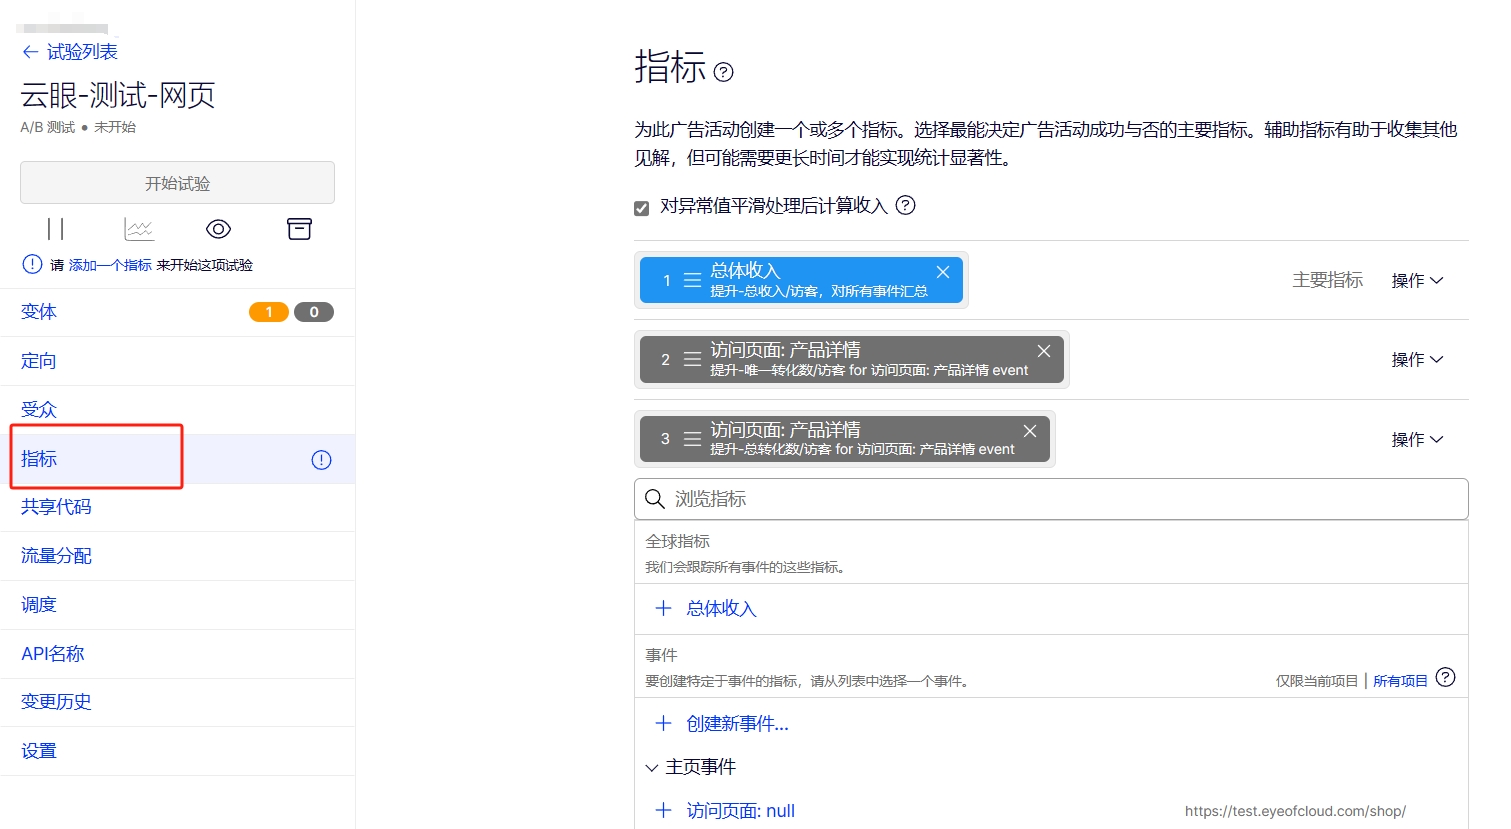Click help icon beside 对异常值平滑处理后计算收入
This screenshot has width=1511, height=829.
tap(905, 205)
